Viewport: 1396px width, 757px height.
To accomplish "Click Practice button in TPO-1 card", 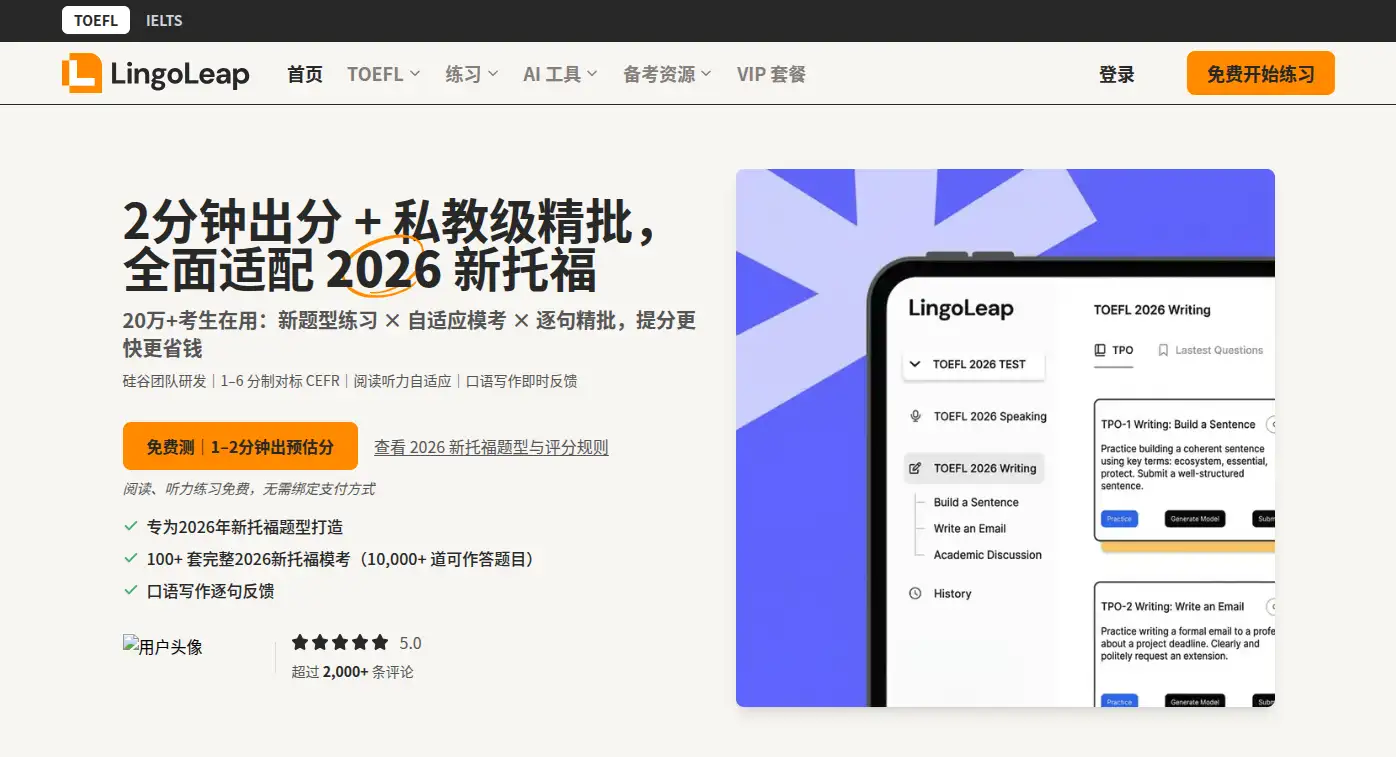I will point(1119,519).
